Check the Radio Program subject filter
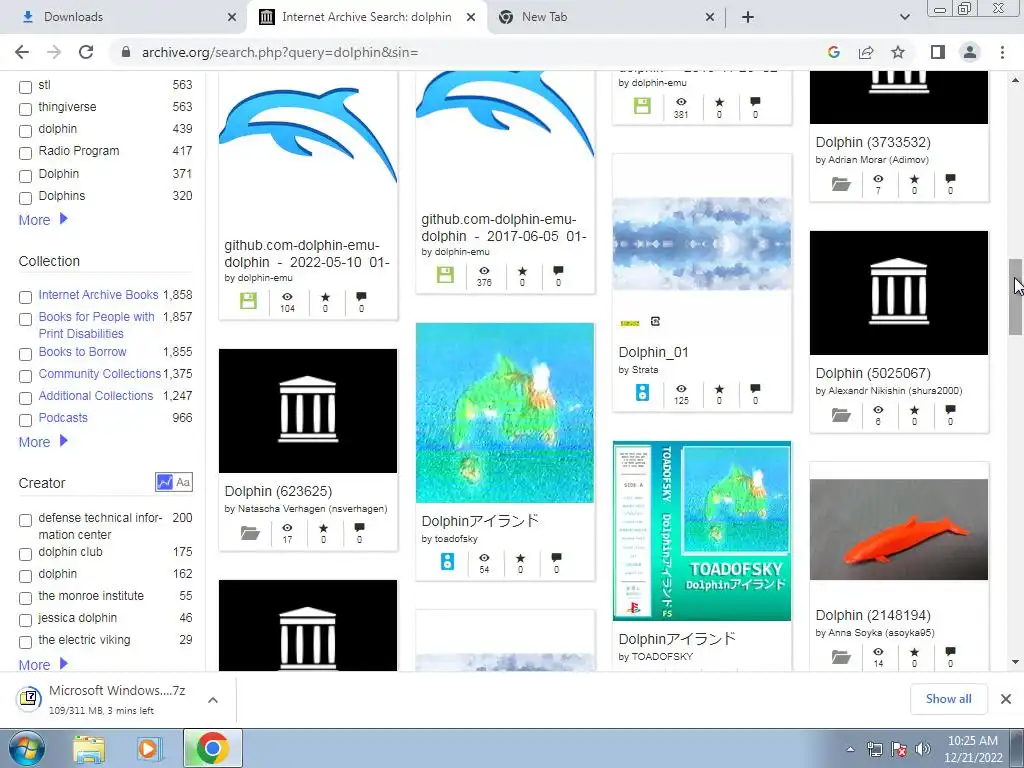Screen dimensions: 1024x768 click(25, 153)
